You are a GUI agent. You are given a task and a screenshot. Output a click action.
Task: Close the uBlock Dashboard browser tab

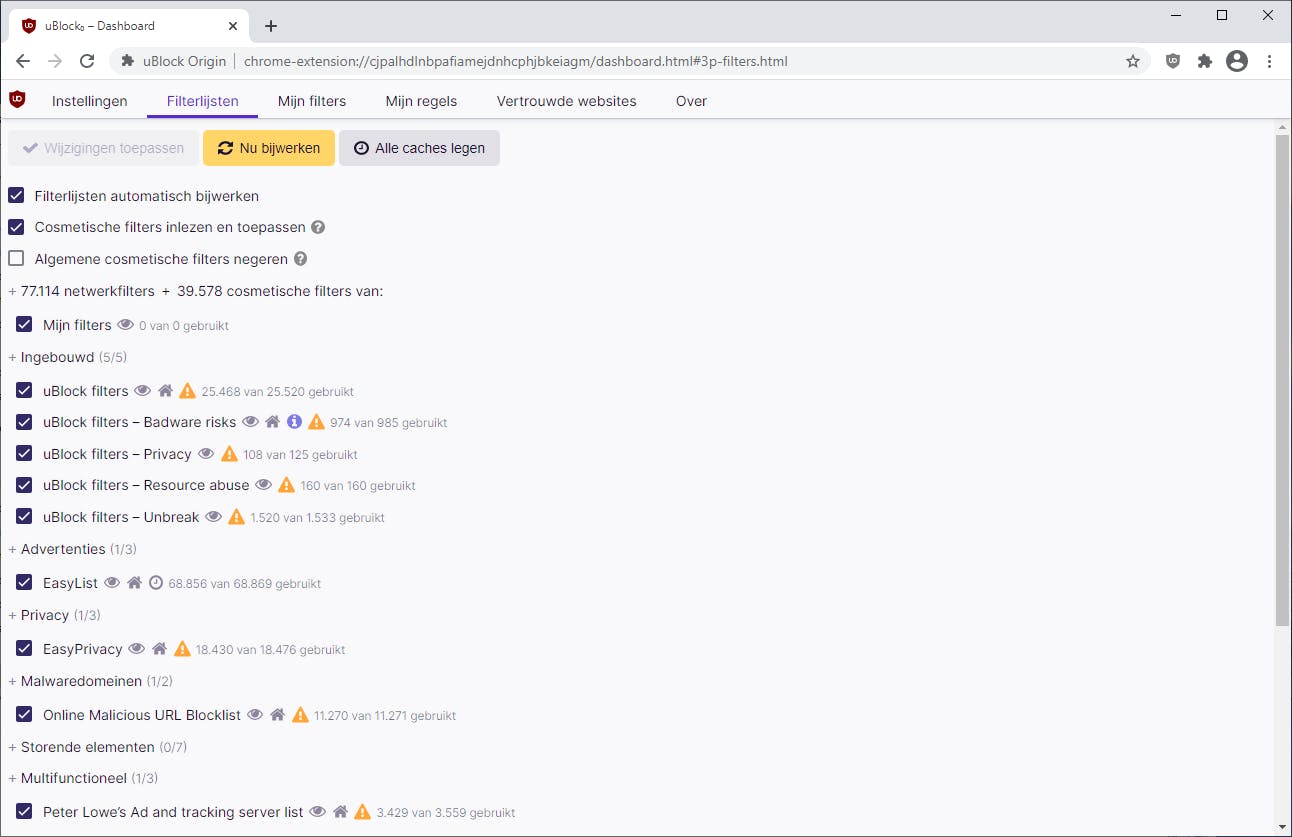coord(235,26)
